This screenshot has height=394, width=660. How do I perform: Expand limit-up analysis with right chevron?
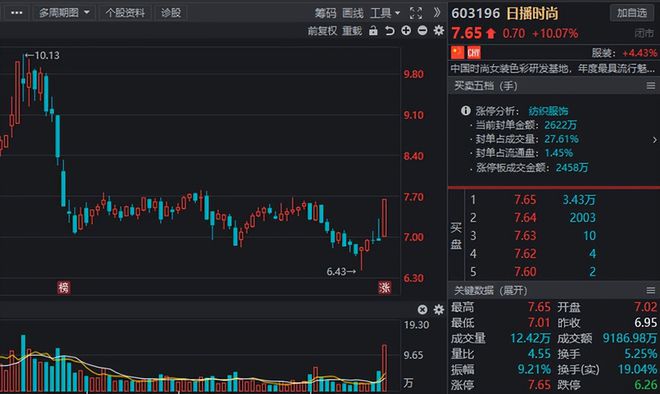tap(655, 139)
